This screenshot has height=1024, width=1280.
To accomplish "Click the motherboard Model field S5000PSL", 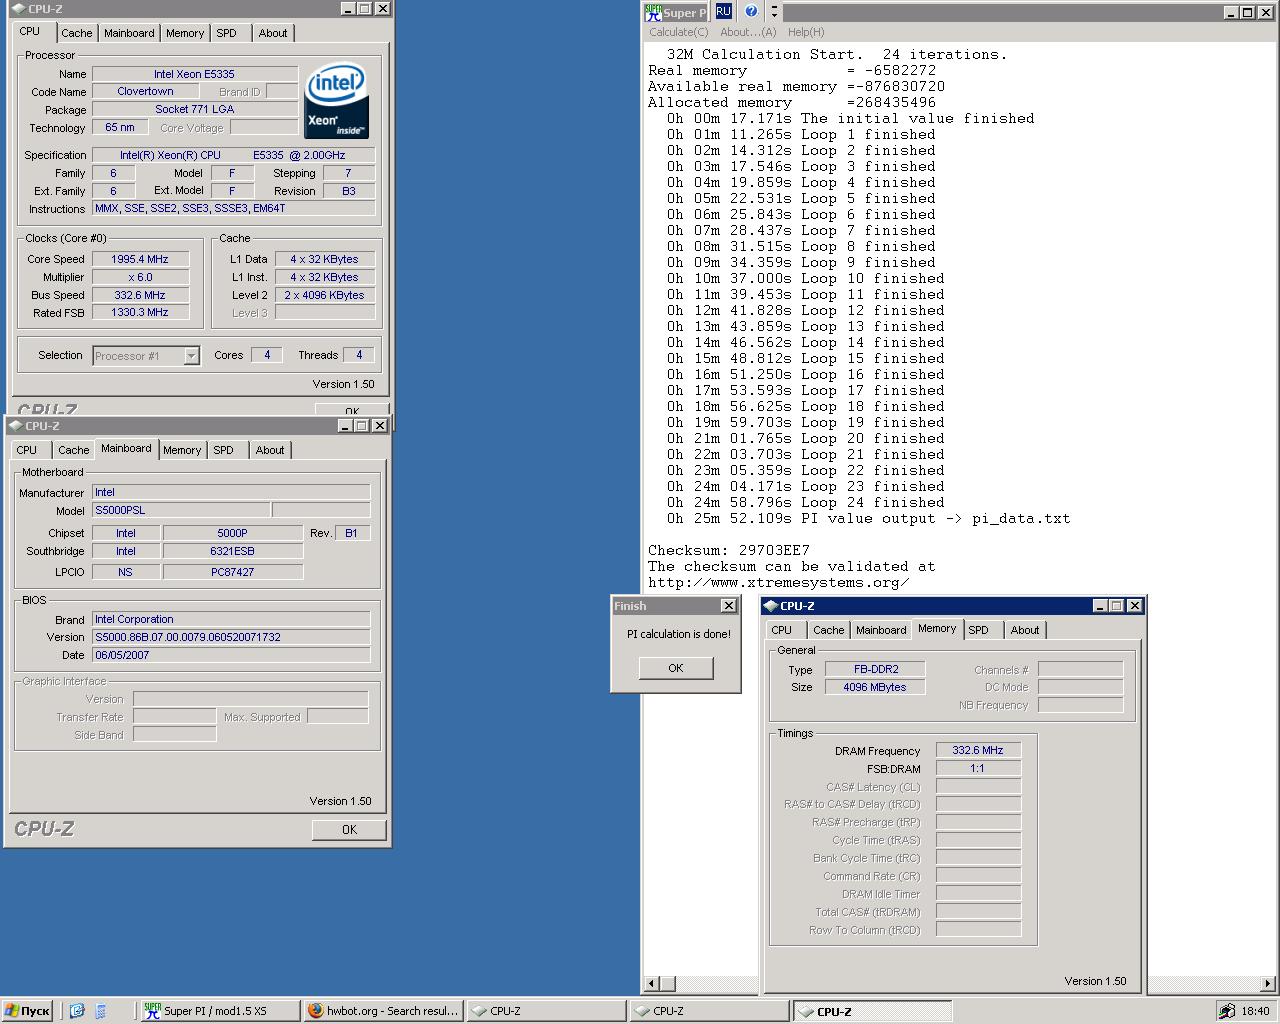I will coord(181,510).
